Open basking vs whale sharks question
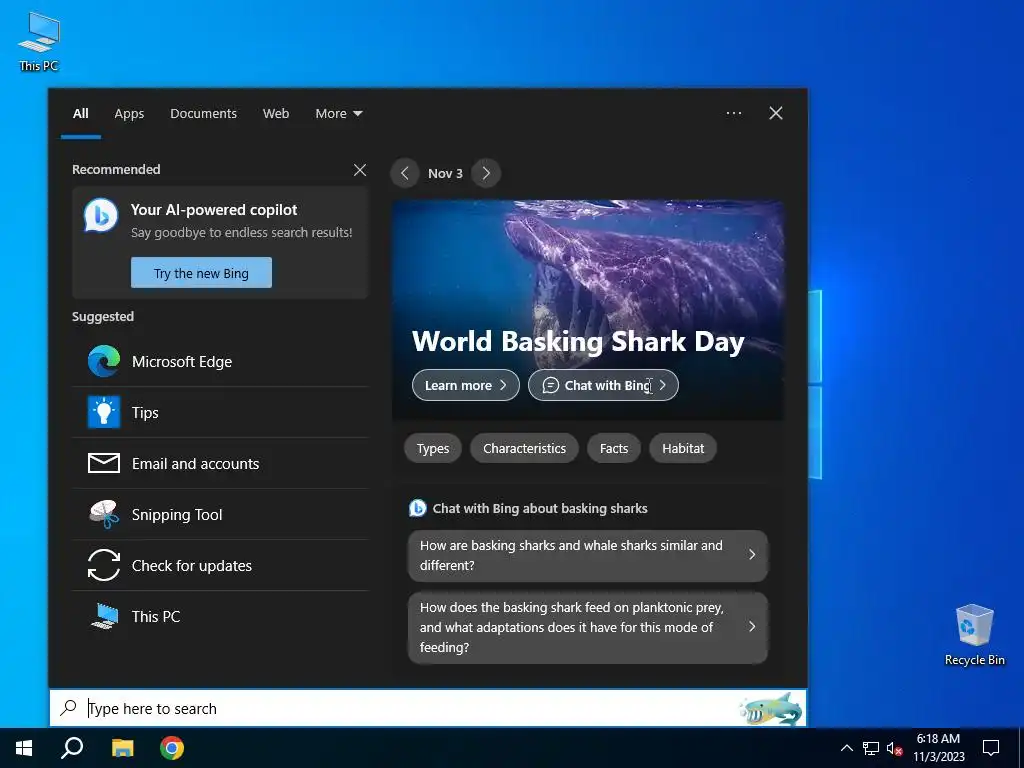 (x=588, y=555)
